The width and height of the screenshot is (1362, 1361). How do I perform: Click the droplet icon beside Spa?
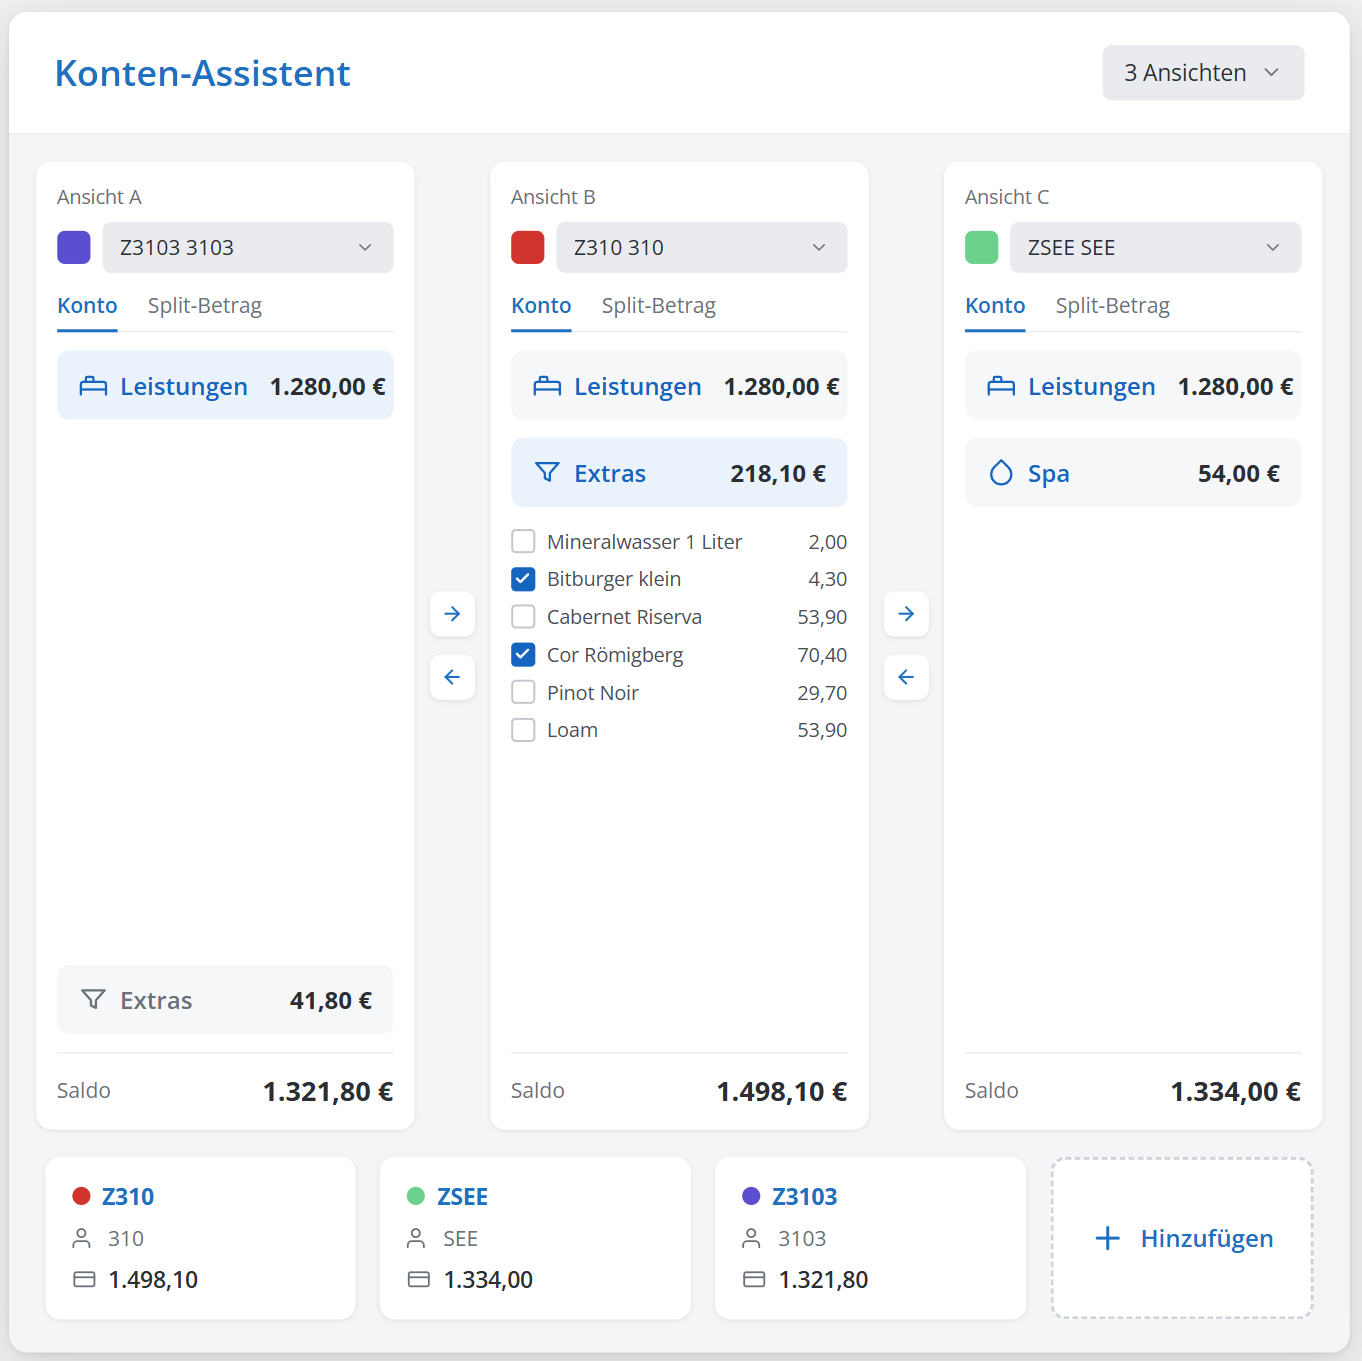pyautogui.click(x=1001, y=473)
